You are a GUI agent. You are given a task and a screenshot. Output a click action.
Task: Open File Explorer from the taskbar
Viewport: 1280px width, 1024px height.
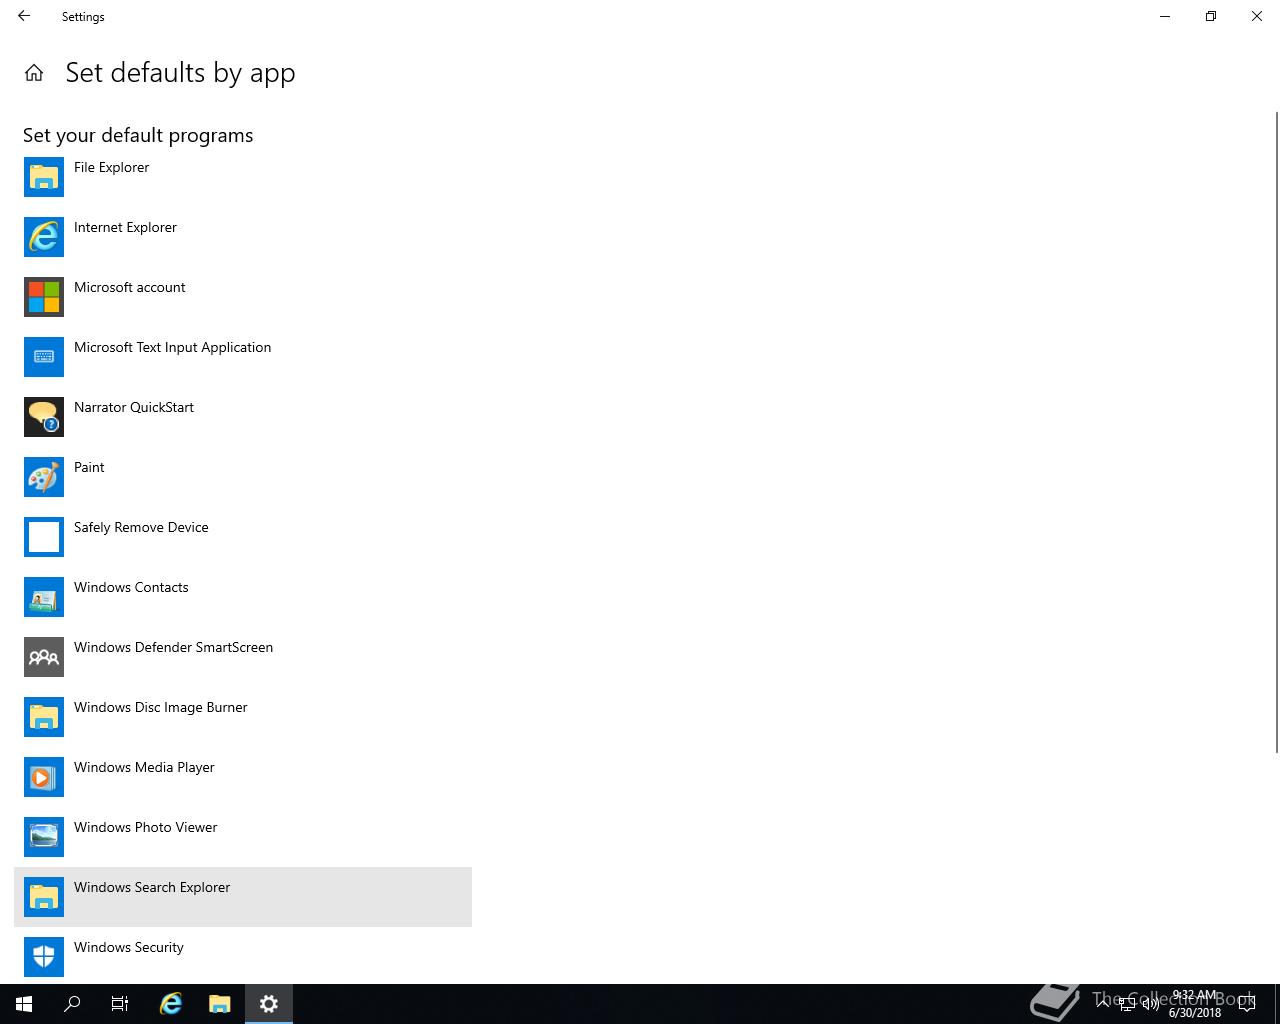point(220,1004)
